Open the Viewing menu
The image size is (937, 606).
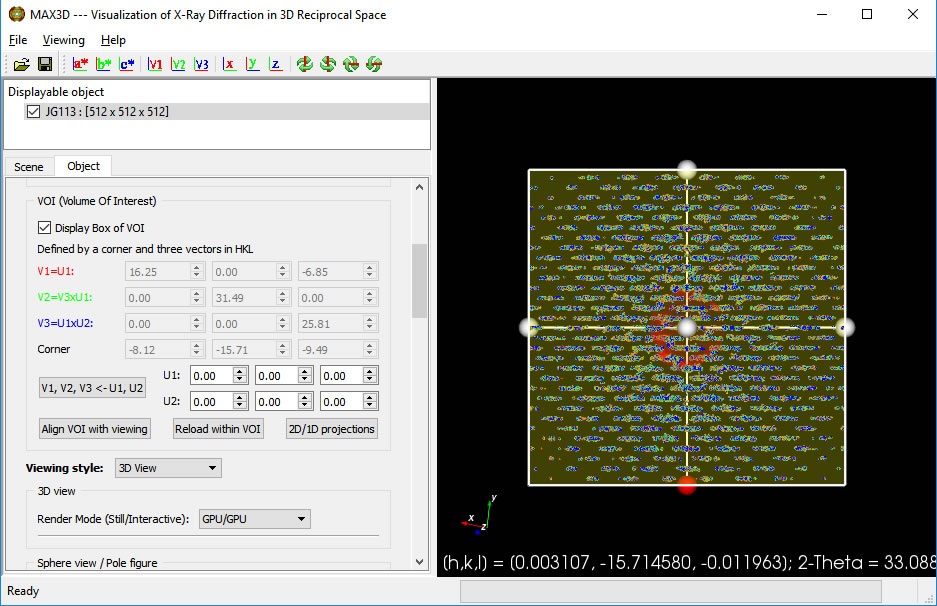[x=64, y=40]
